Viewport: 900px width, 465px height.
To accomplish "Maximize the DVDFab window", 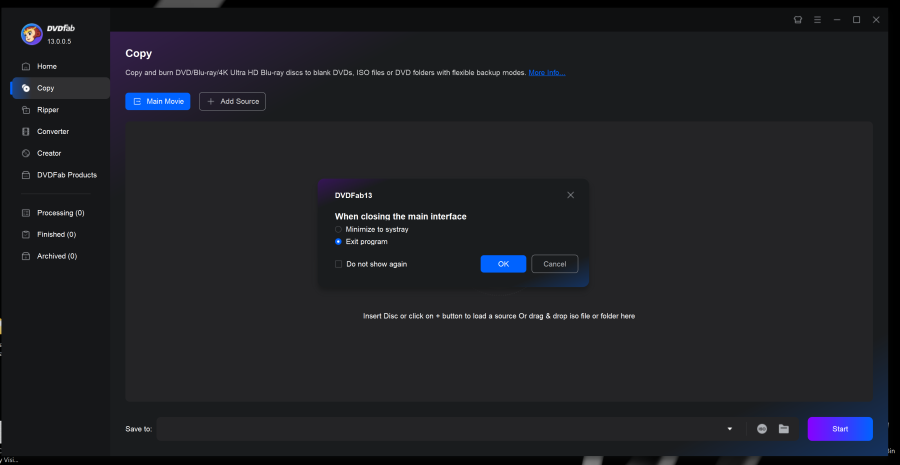I will click(x=856, y=20).
